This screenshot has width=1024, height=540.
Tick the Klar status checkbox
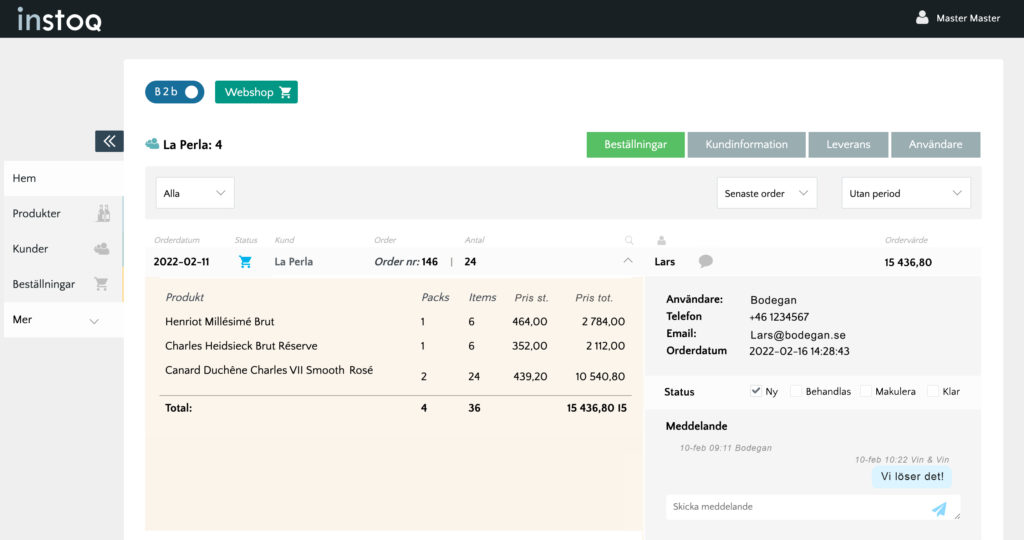click(932, 391)
